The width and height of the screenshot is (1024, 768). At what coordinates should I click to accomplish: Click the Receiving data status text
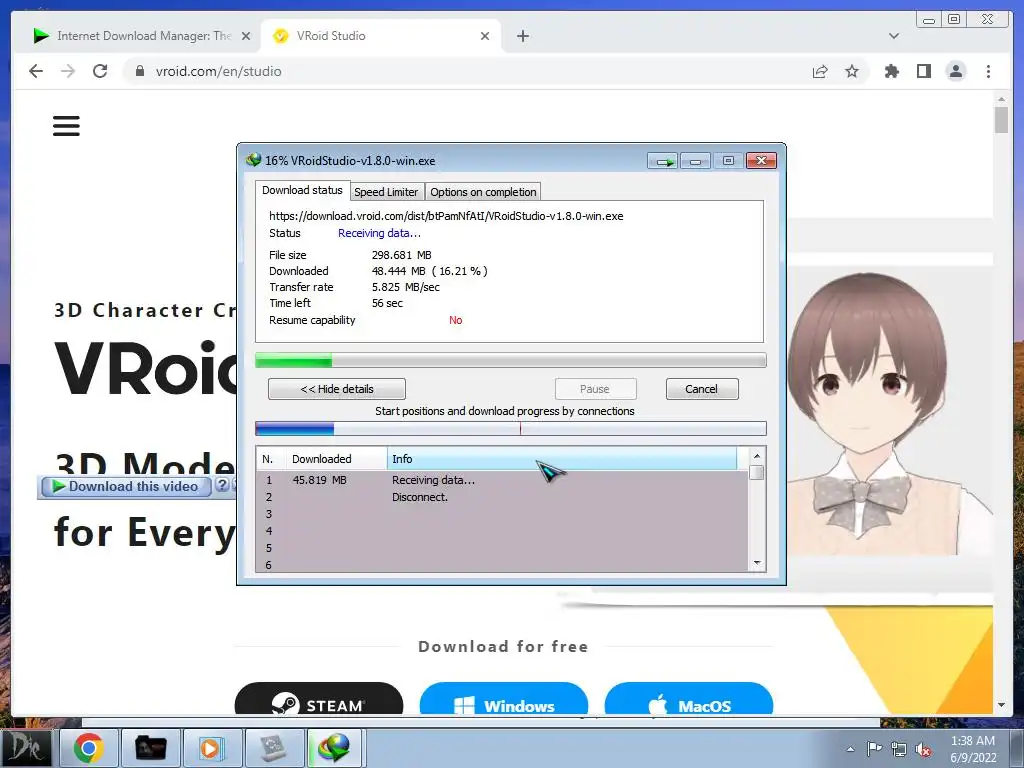(379, 233)
